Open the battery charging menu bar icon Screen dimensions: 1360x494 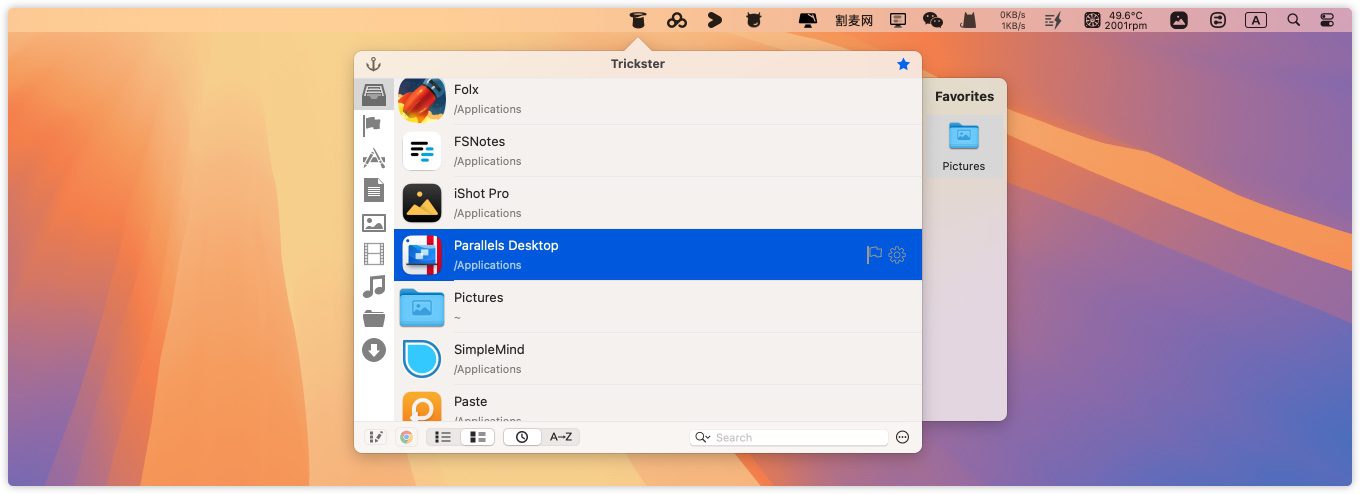click(1053, 19)
